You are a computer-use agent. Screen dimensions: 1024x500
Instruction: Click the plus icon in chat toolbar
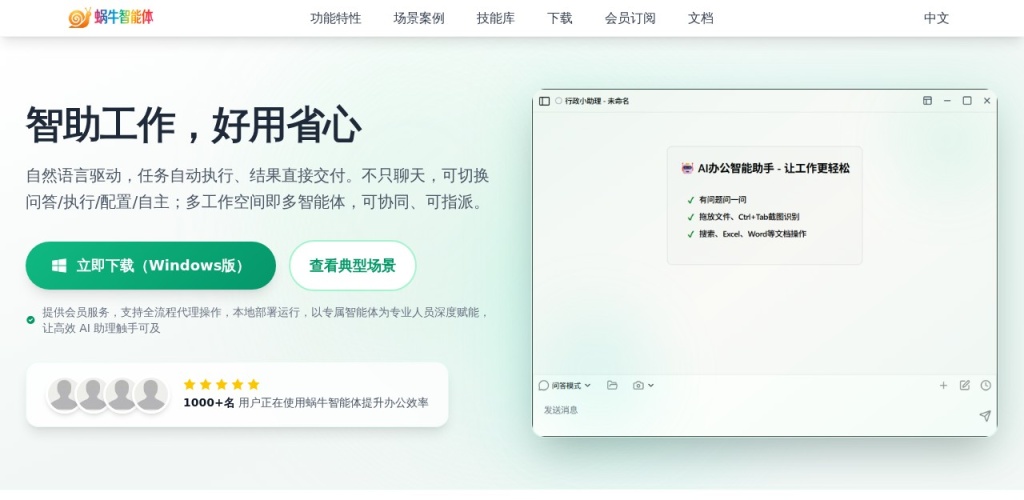pyautogui.click(x=943, y=386)
